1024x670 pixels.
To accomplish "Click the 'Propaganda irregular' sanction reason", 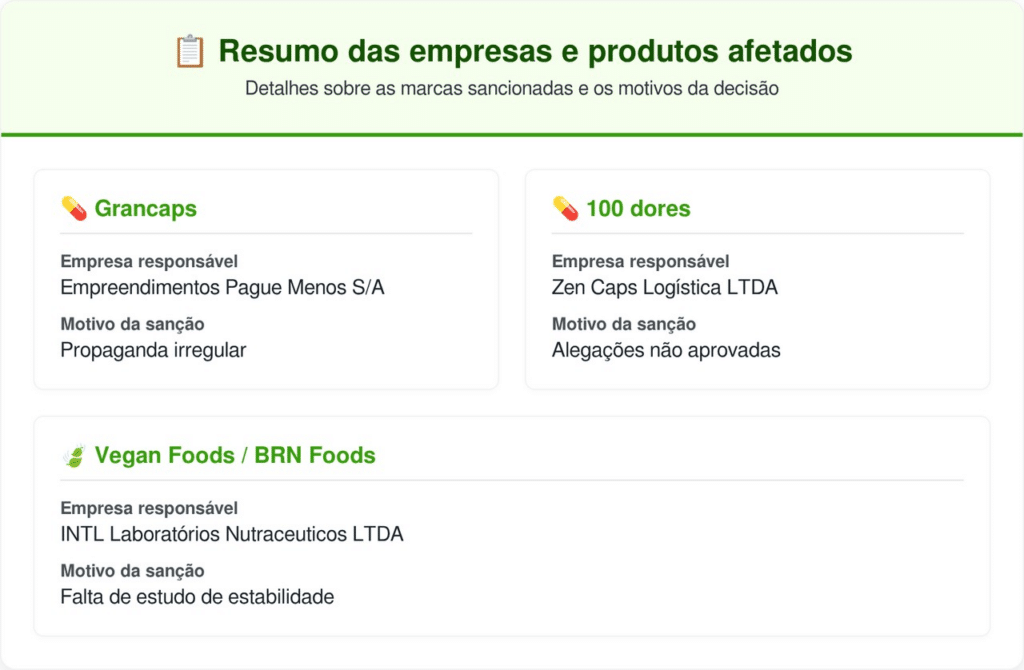I will tap(153, 350).
